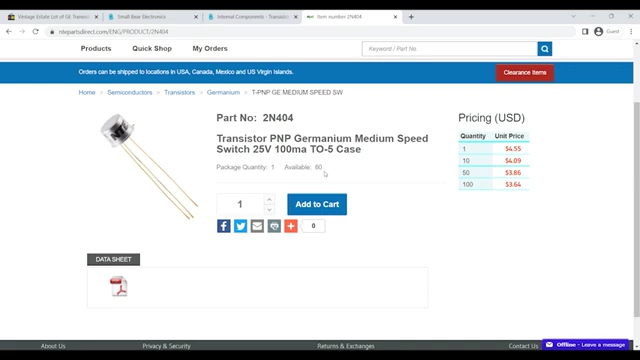
Task: Select the DATA SHEET tab
Action: click(x=113, y=260)
